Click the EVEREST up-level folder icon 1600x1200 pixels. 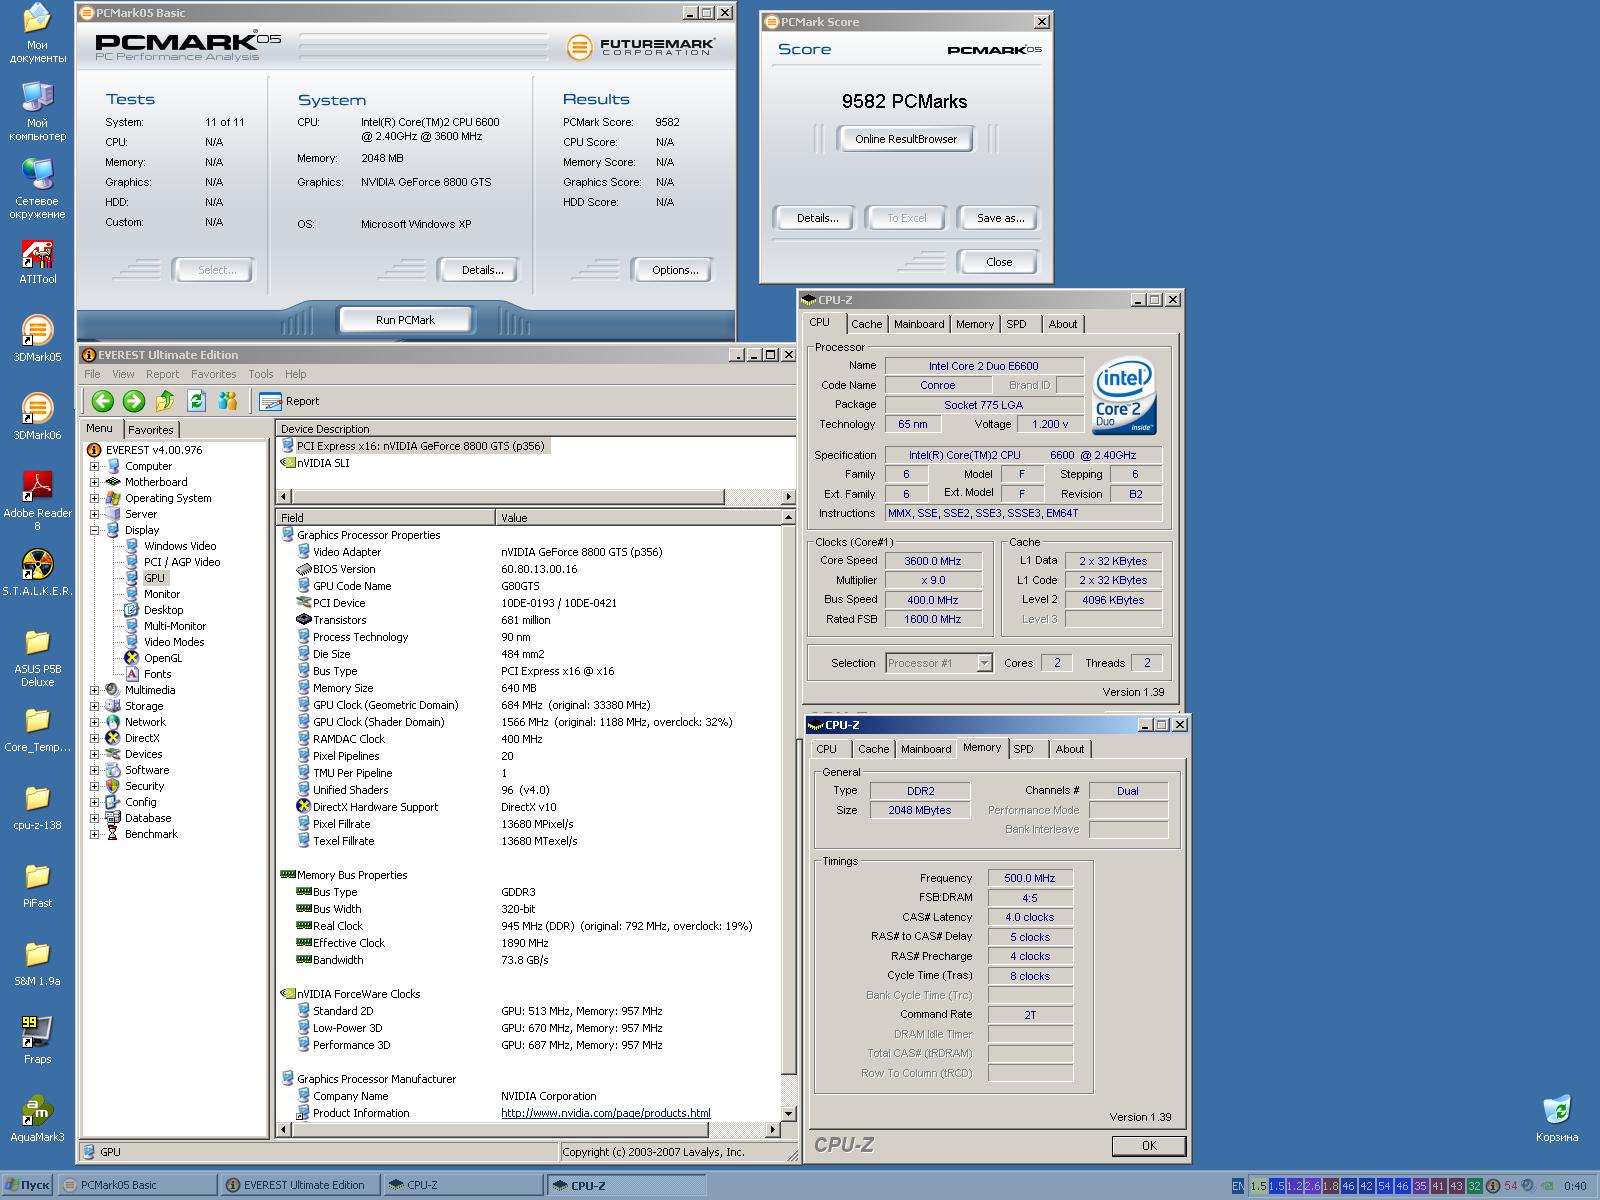click(165, 401)
